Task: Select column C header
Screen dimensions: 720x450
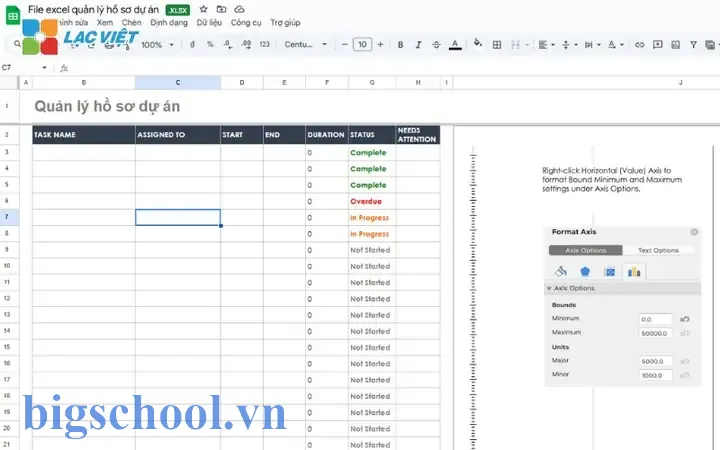Action: pyautogui.click(x=178, y=83)
